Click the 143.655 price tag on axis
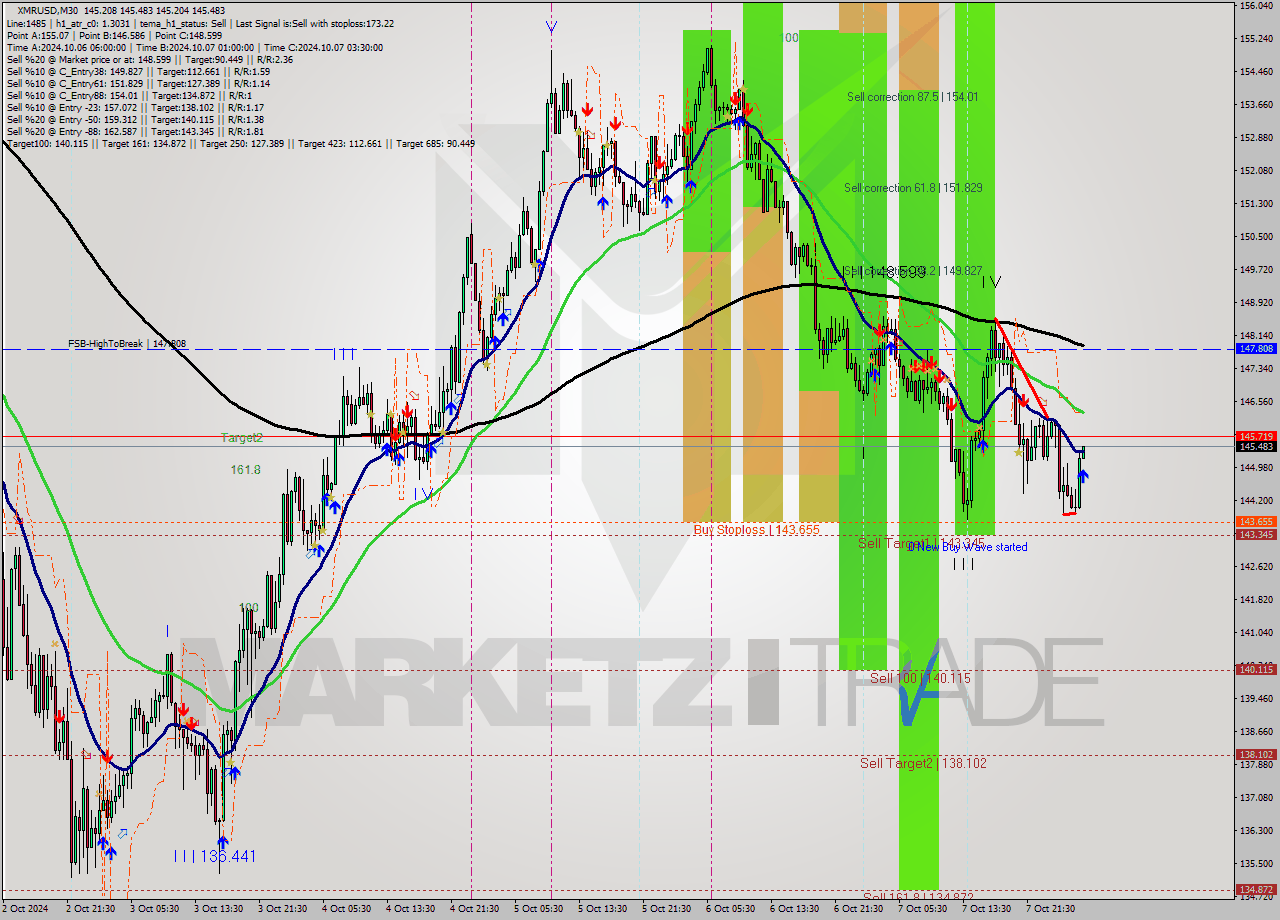 pyautogui.click(x=1256, y=522)
